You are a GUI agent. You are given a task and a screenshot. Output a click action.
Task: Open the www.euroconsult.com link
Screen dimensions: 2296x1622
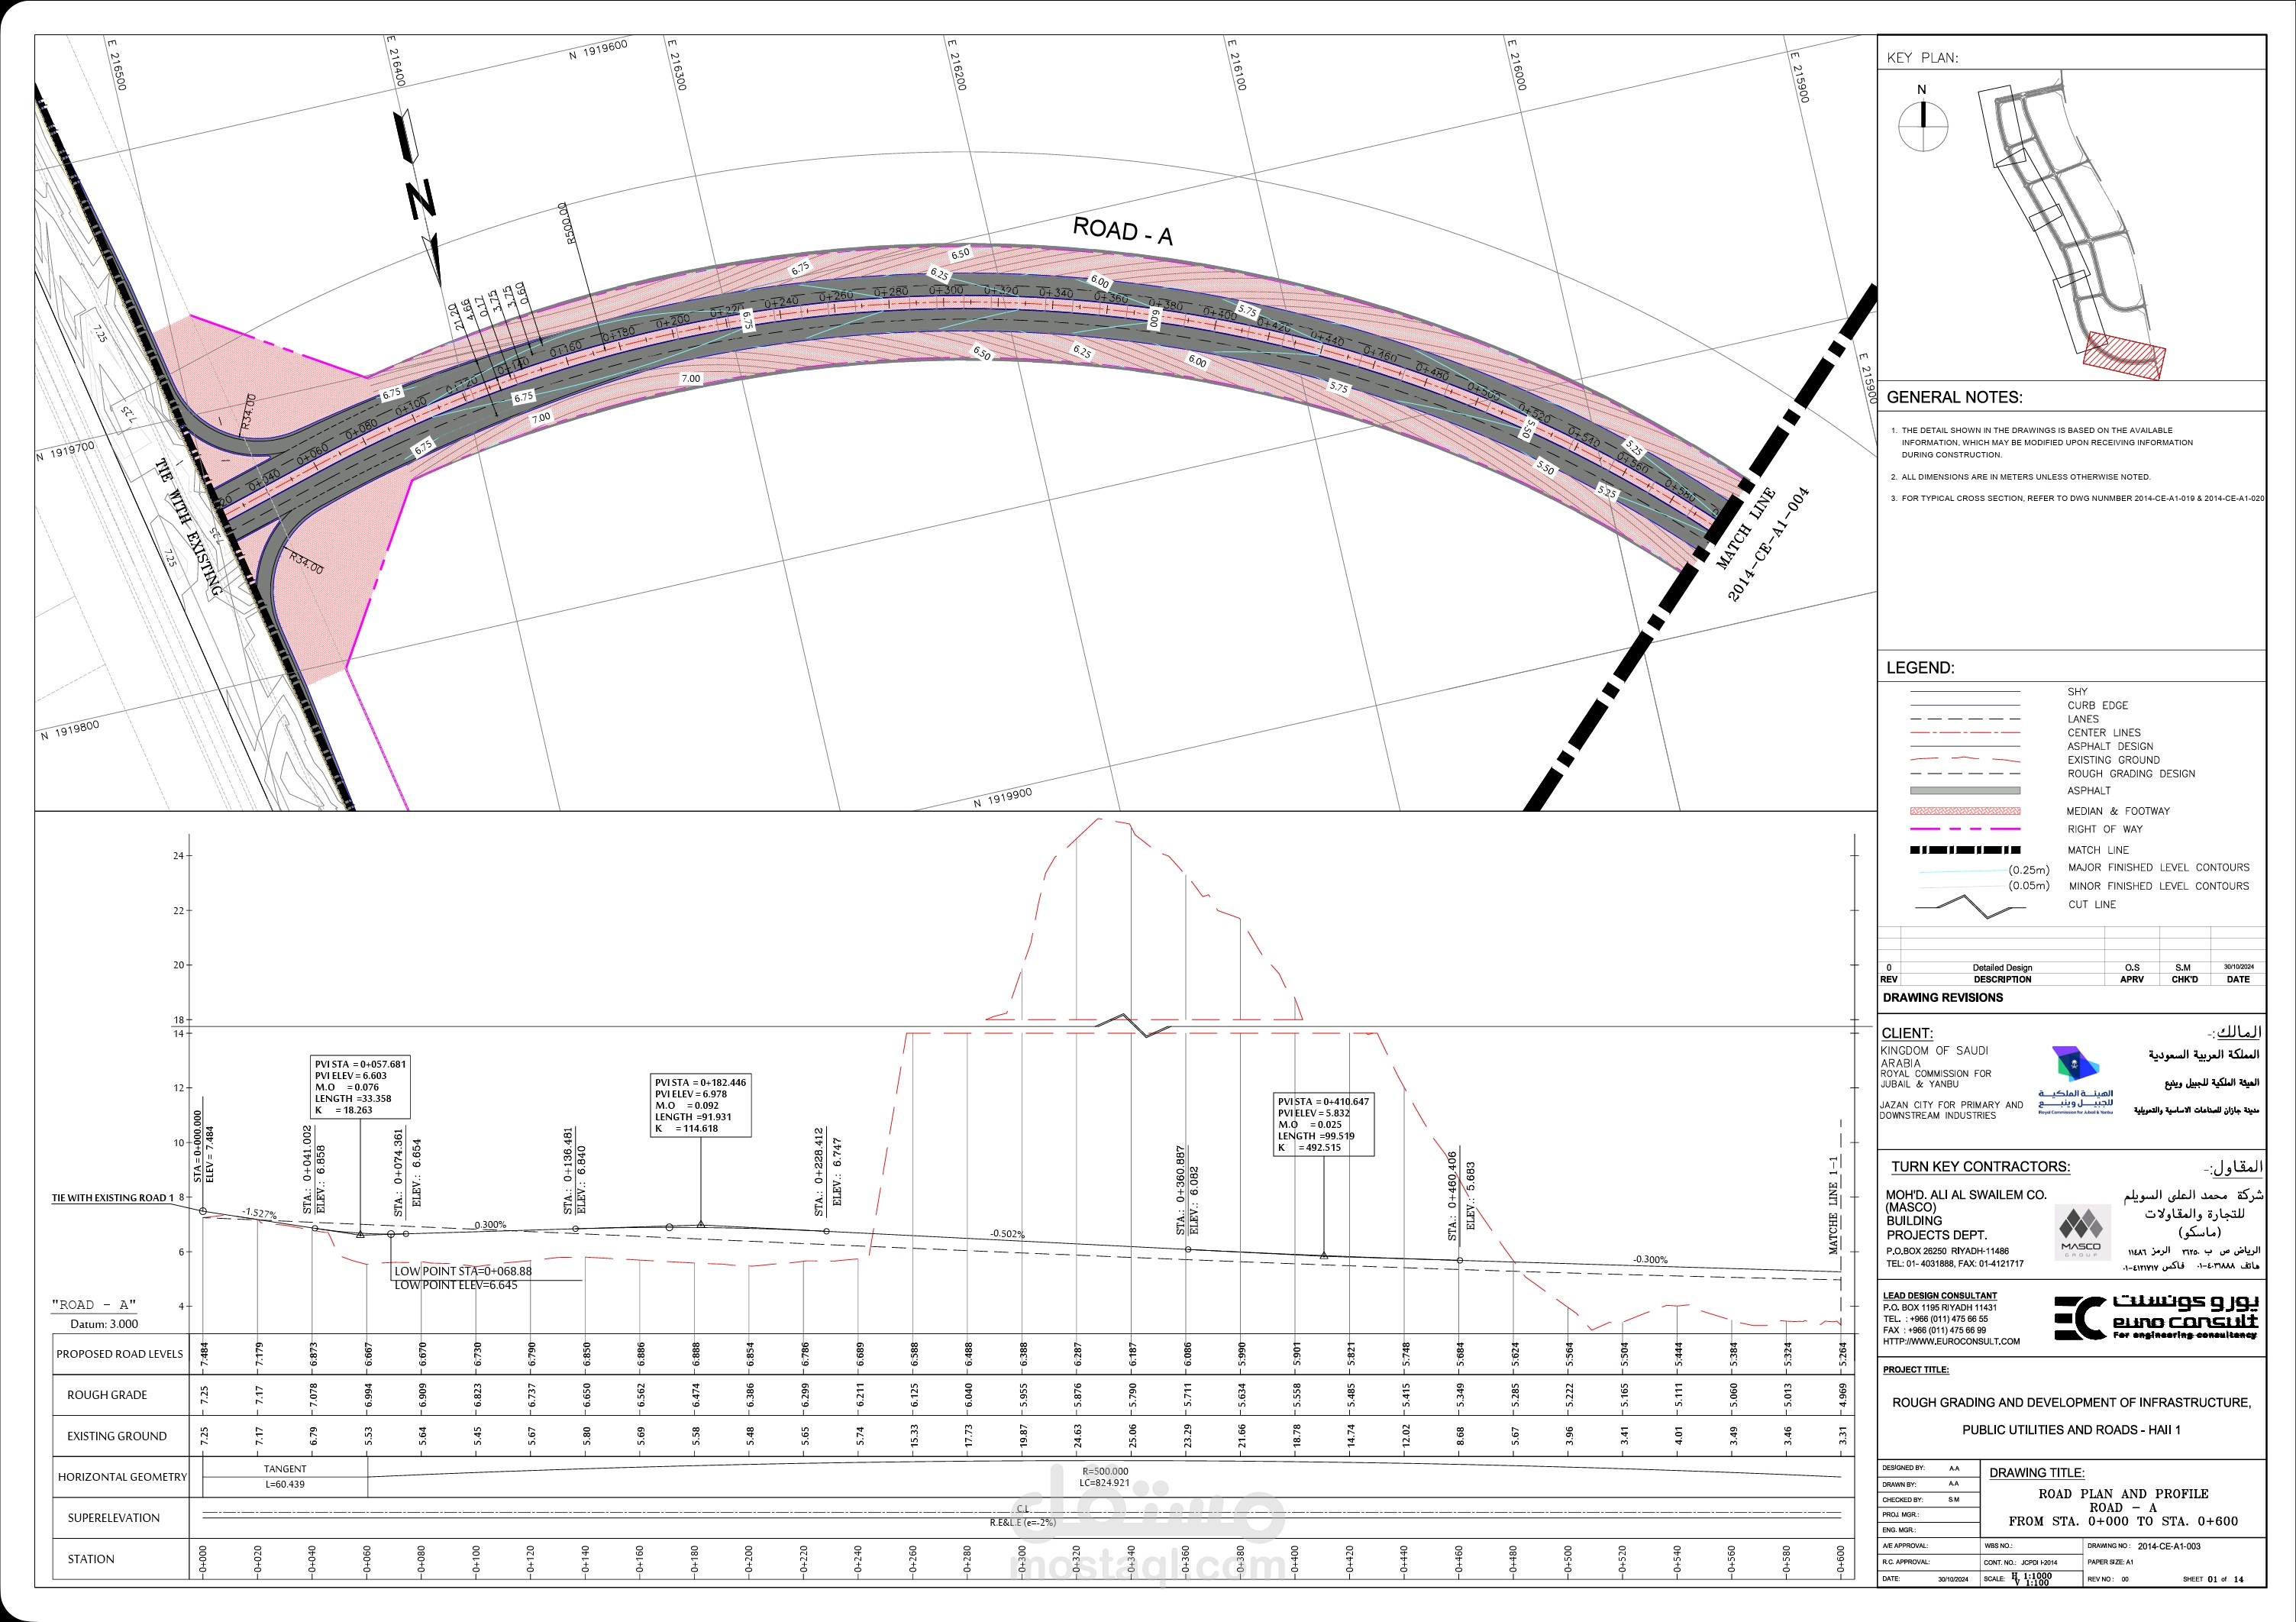[1951, 1342]
